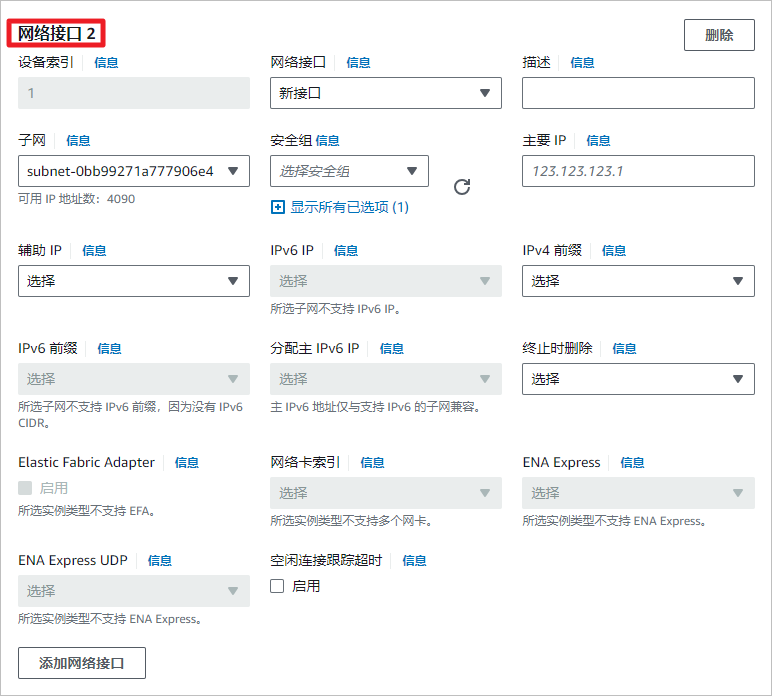
Task: Open 信息 link next to IPv4 前缀
Action: 614,251
